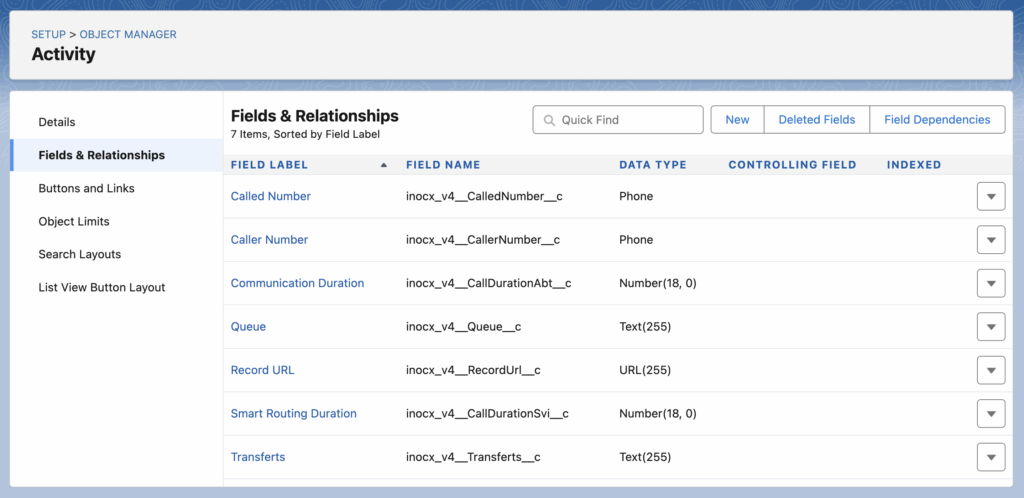
Task: Open List View Button Layout
Action: (102, 287)
